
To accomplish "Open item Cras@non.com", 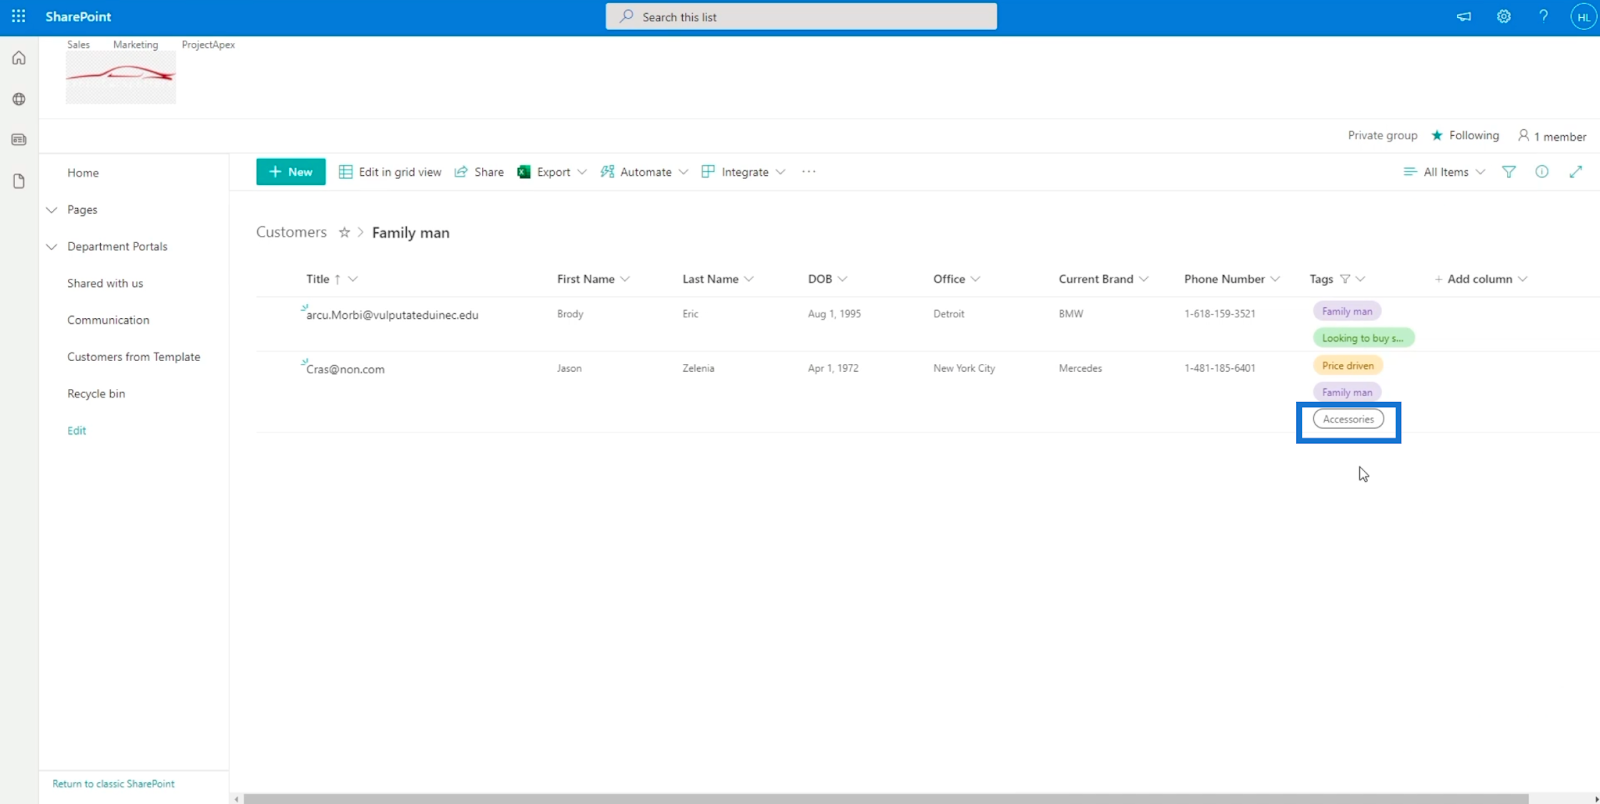I will (x=345, y=369).
